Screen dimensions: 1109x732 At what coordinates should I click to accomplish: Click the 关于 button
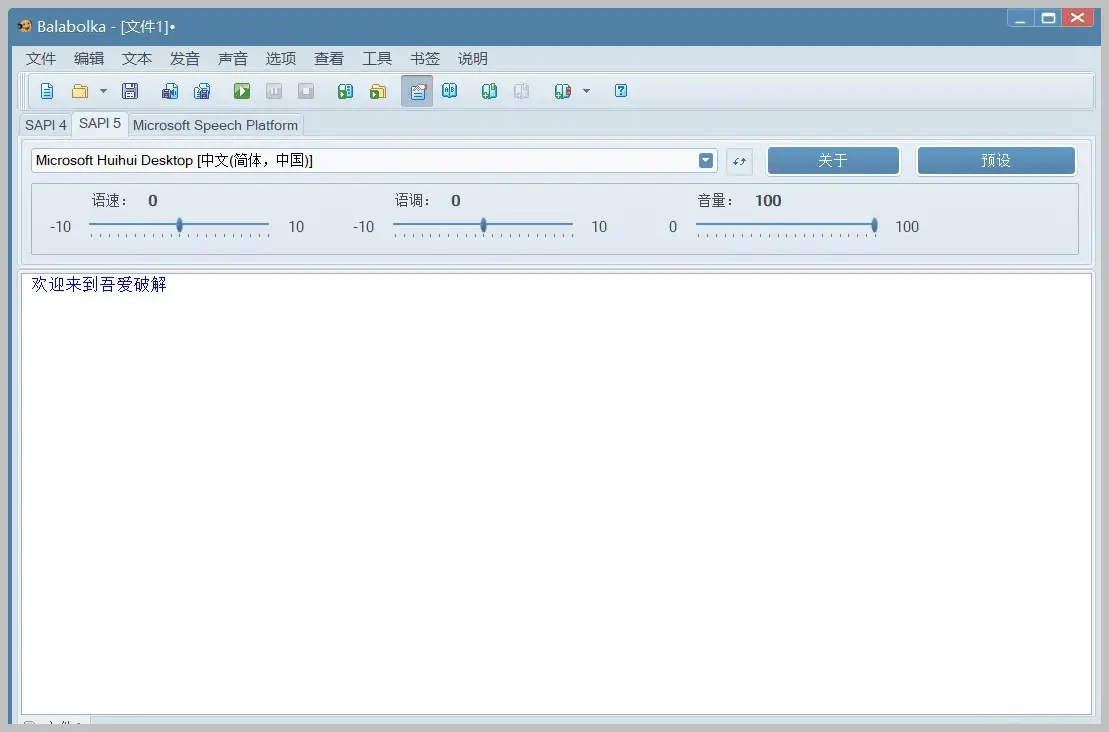(x=833, y=161)
